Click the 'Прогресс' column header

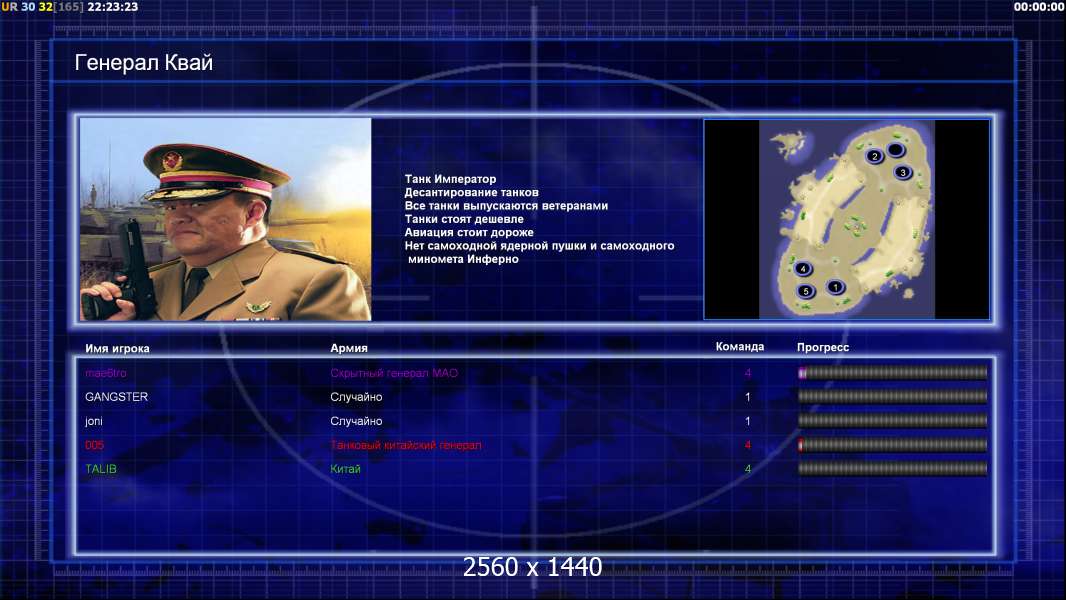(823, 347)
